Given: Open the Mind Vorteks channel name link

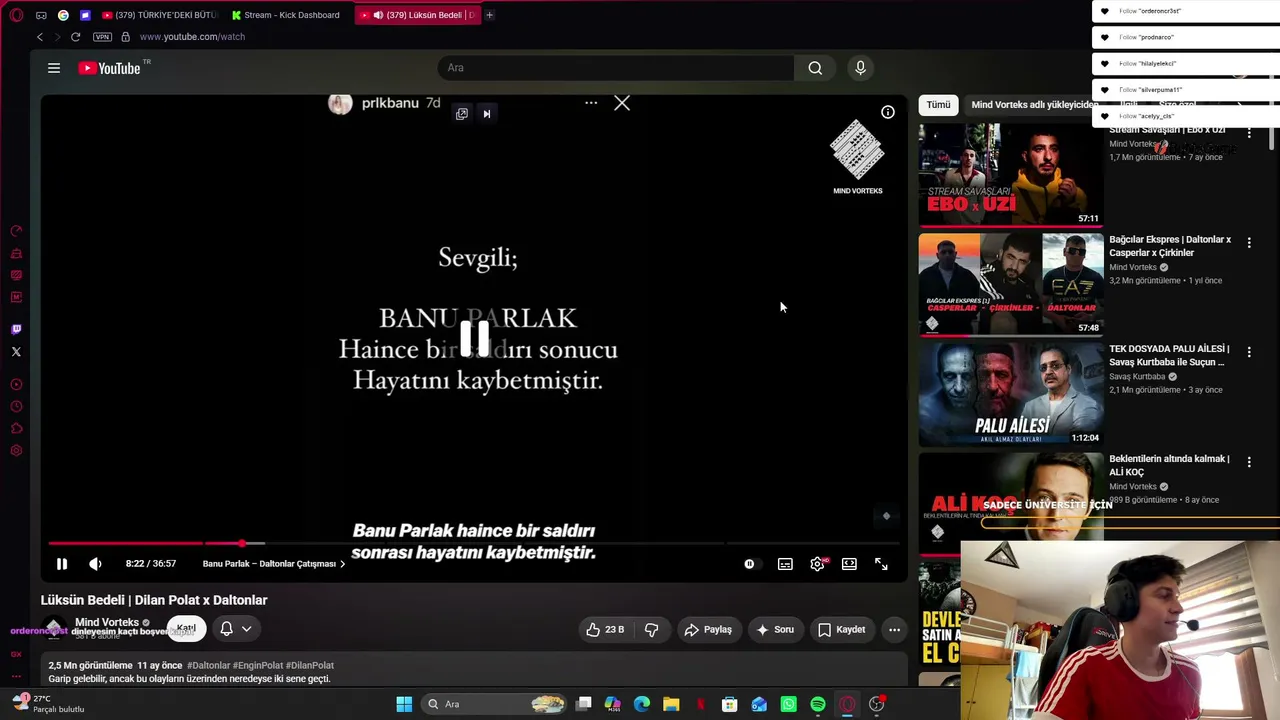Looking at the screenshot, I should (x=107, y=622).
